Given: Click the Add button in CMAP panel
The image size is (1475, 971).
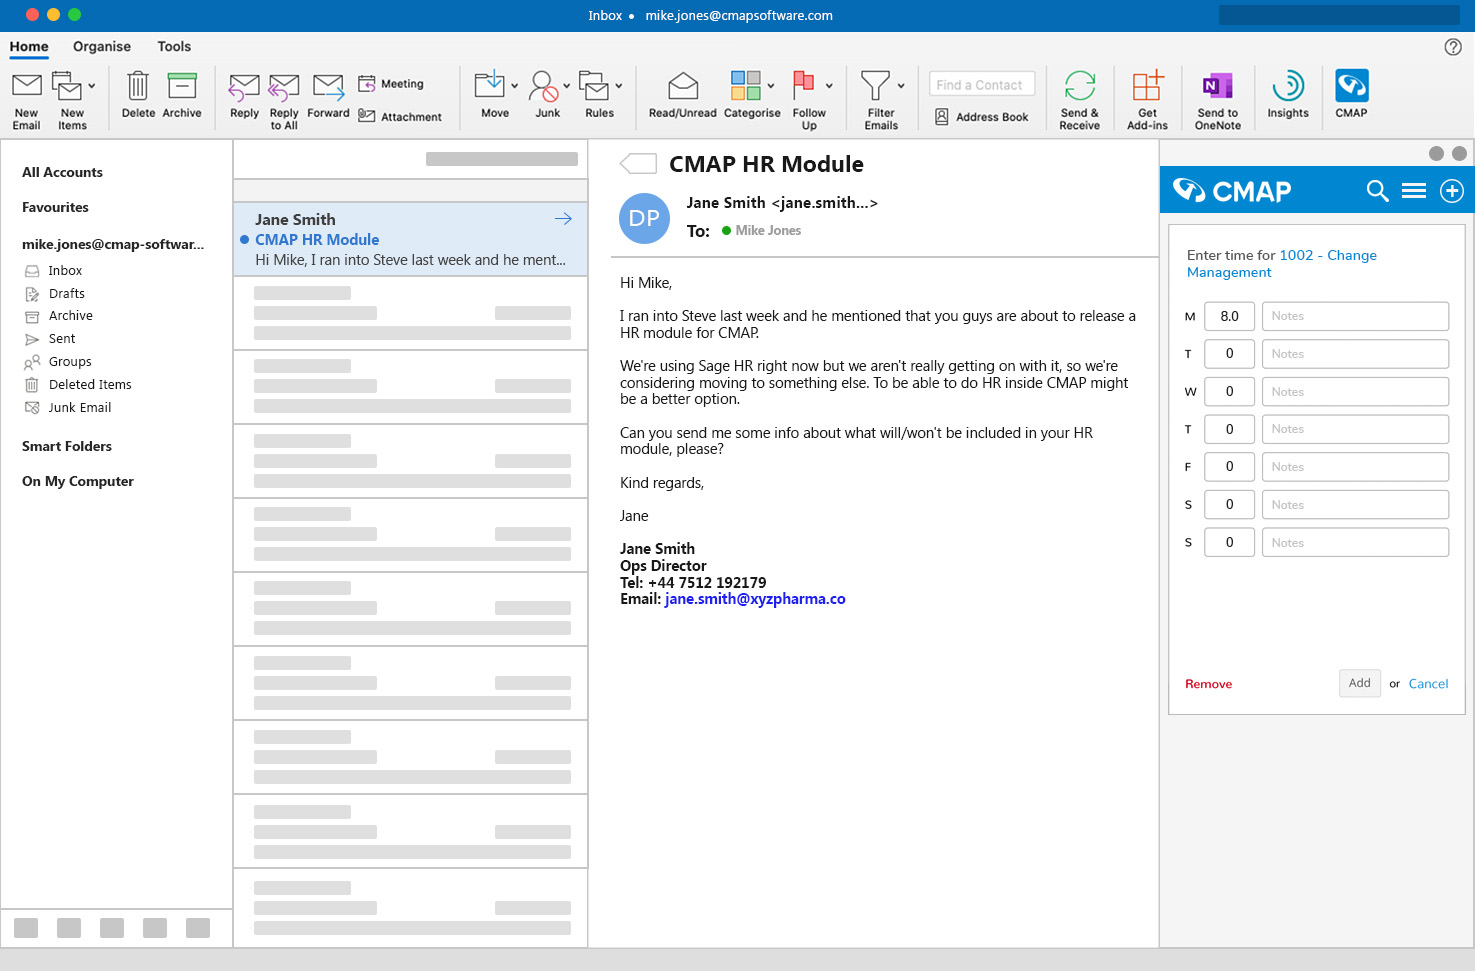Looking at the screenshot, I should point(1359,683).
